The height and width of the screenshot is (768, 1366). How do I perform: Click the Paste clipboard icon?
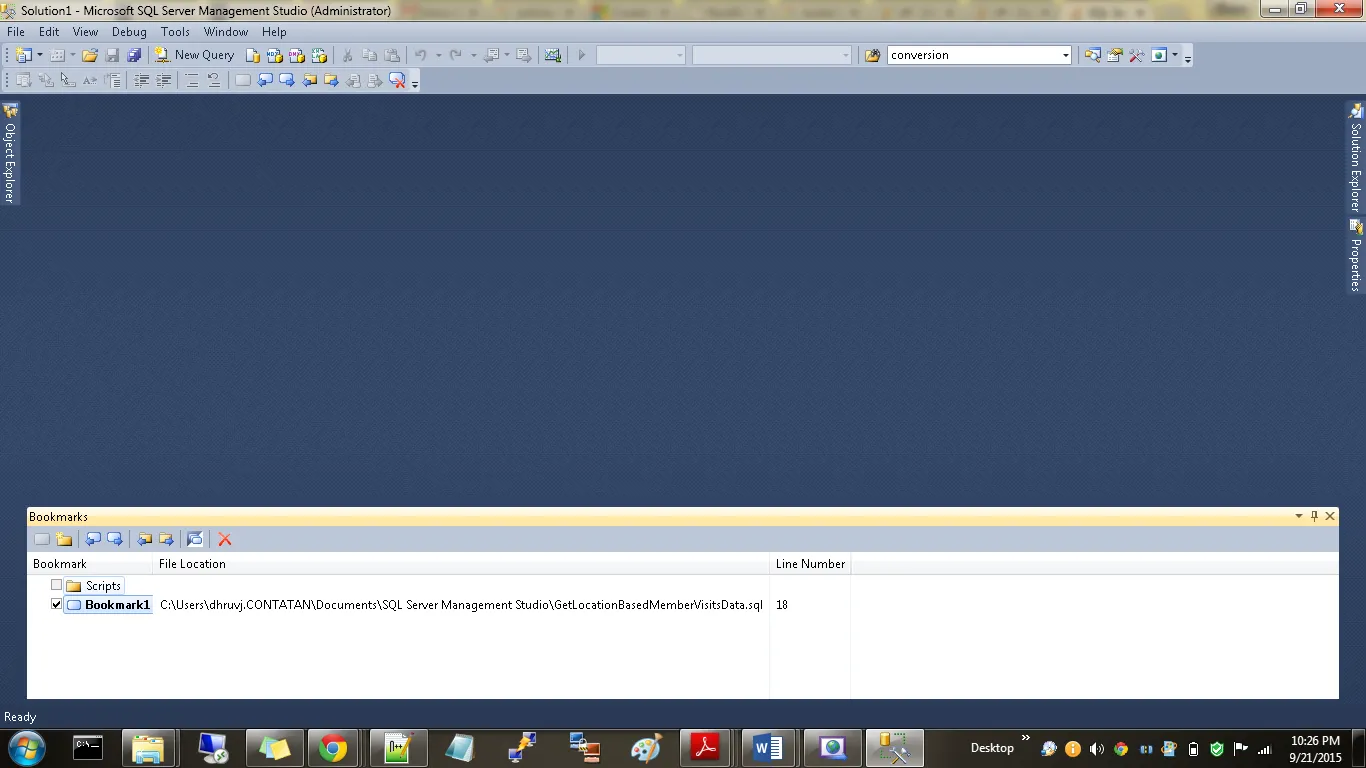click(x=392, y=55)
